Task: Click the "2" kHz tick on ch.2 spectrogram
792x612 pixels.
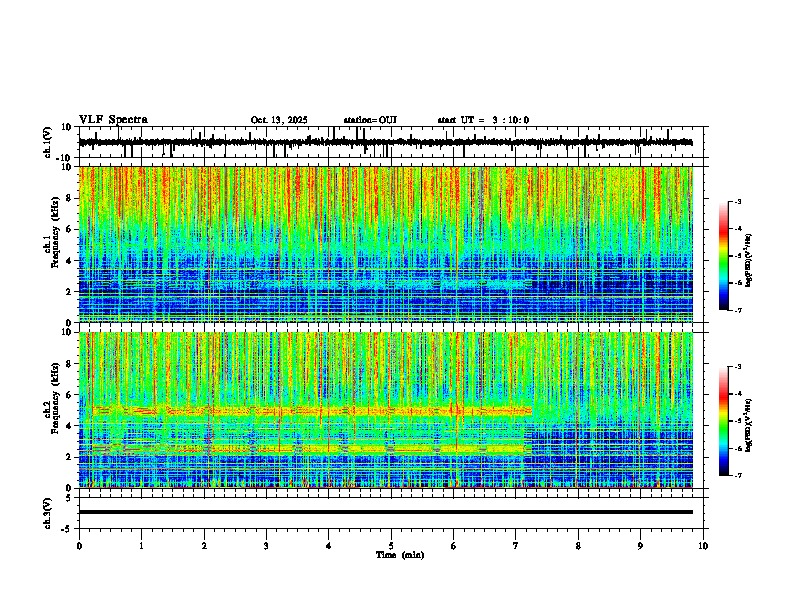Action: [69, 457]
